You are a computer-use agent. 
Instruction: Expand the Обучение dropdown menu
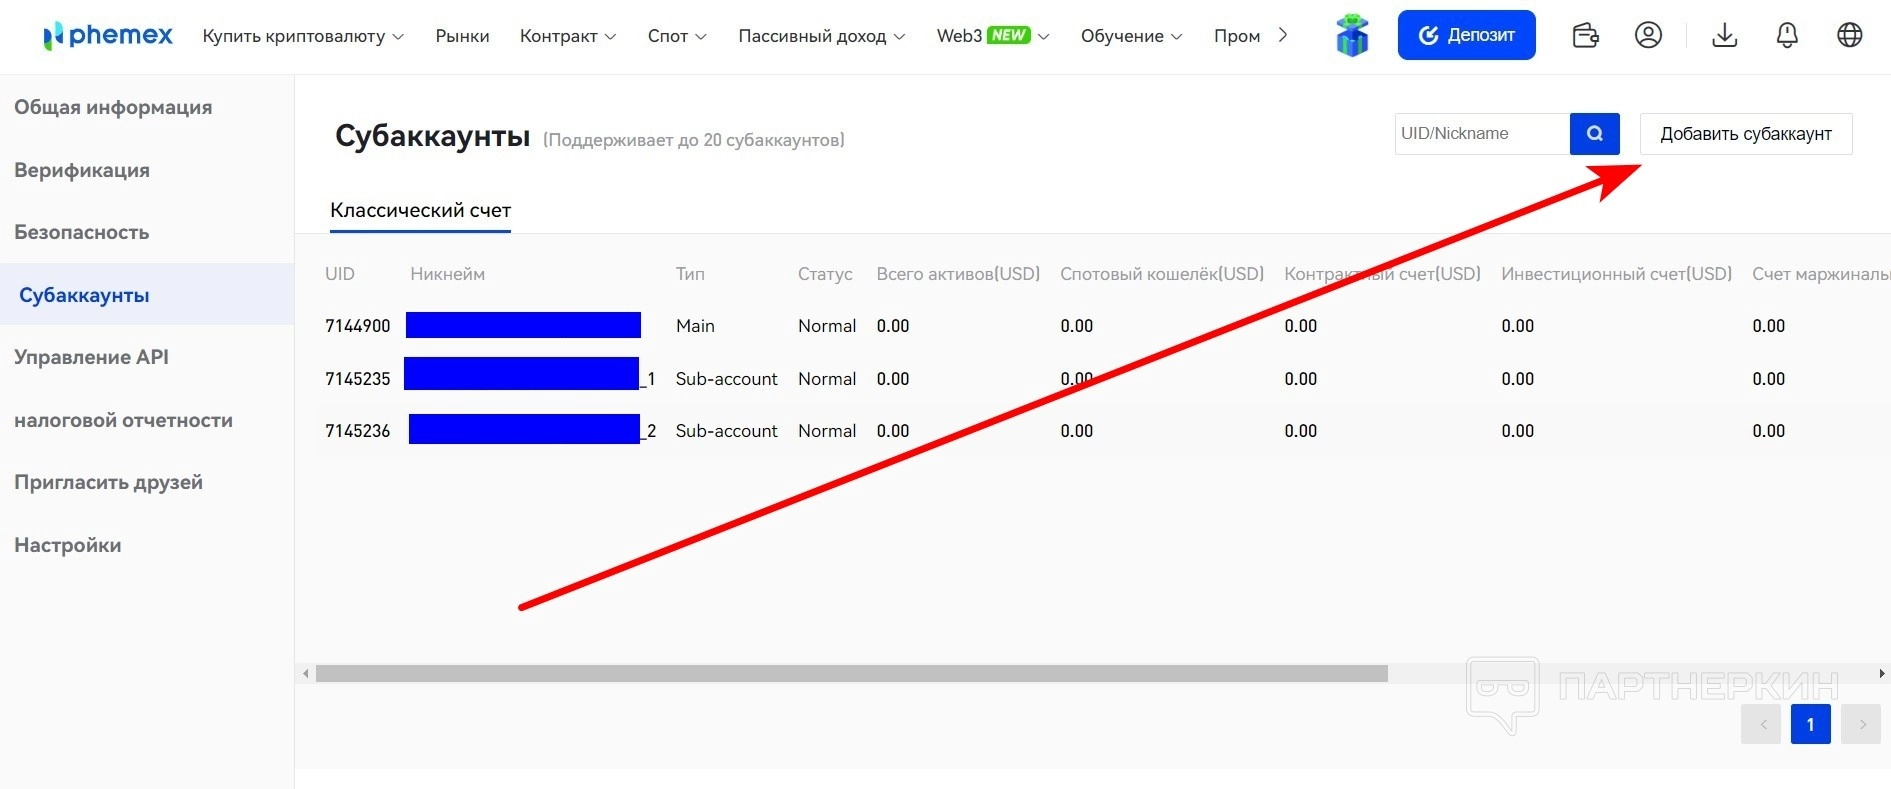click(x=1131, y=36)
